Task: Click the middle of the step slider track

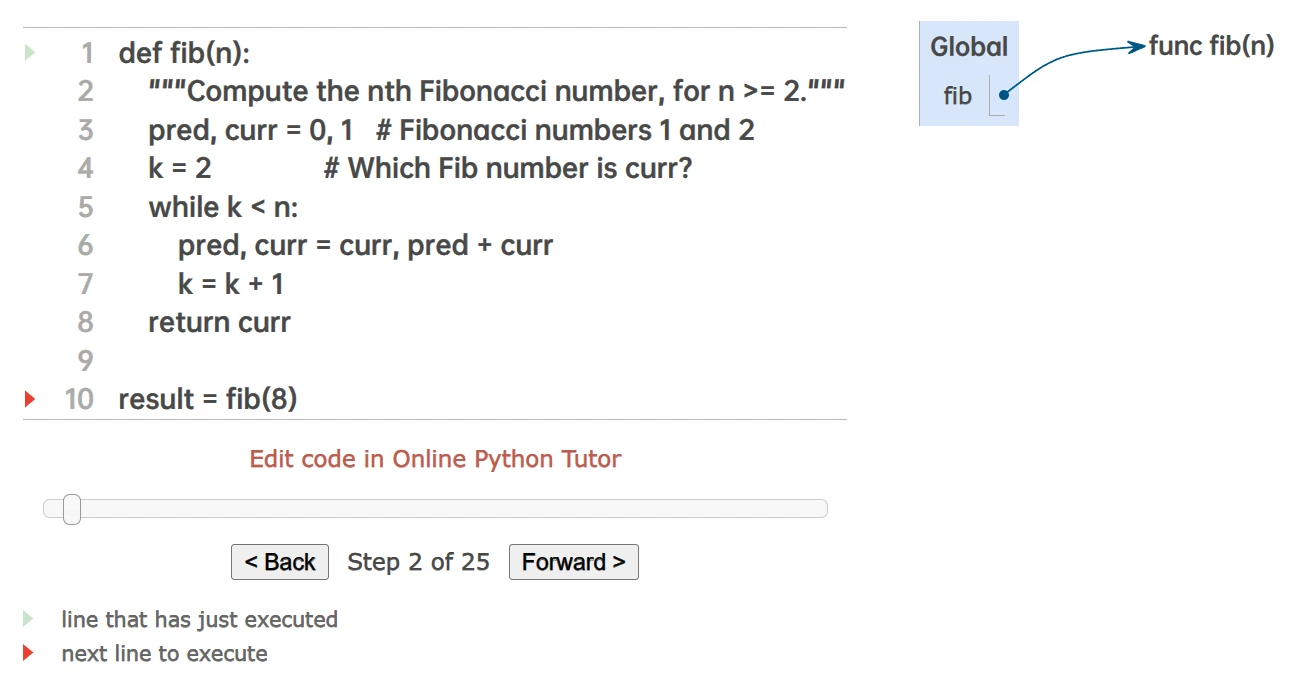Action: click(435, 509)
